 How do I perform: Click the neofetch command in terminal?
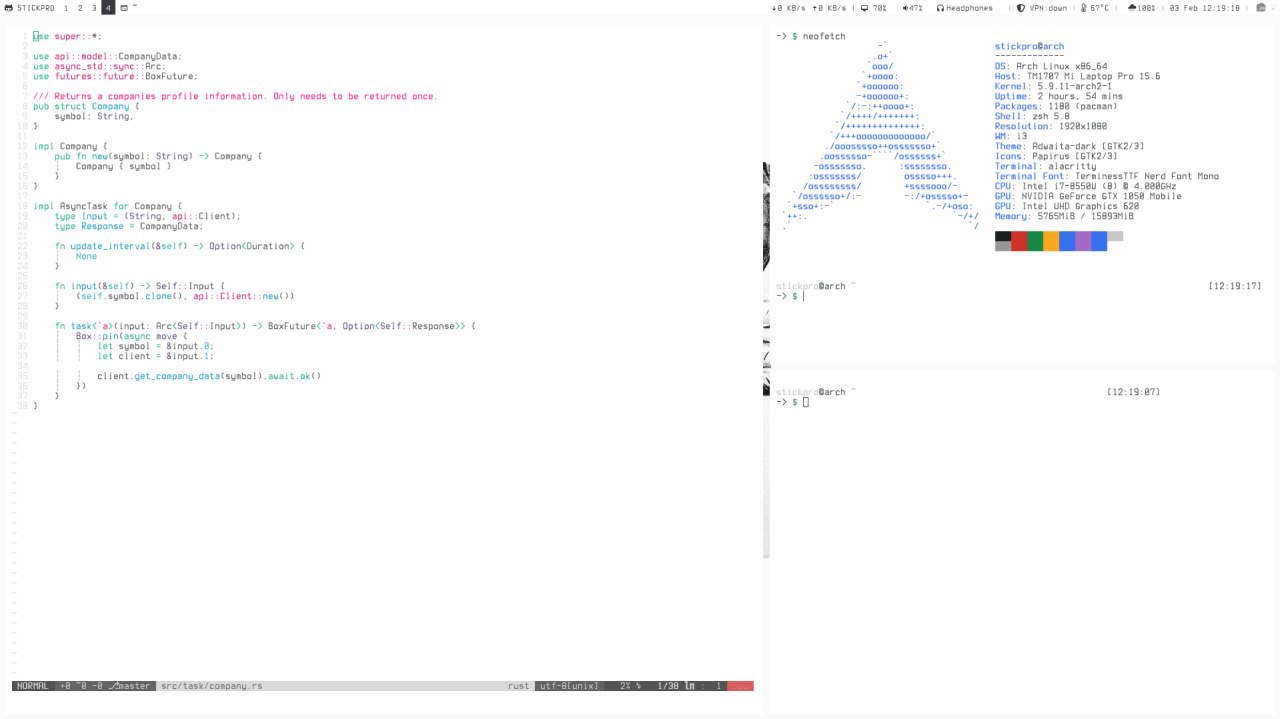[x=824, y=36]
